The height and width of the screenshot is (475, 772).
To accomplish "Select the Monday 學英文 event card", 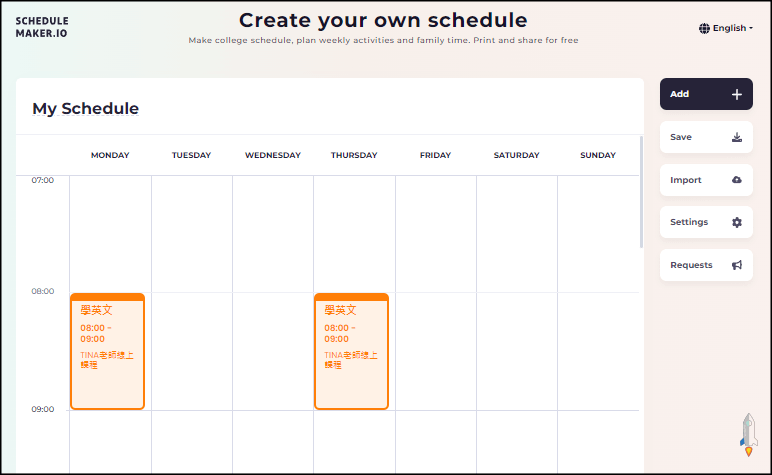I will (107, 351).
